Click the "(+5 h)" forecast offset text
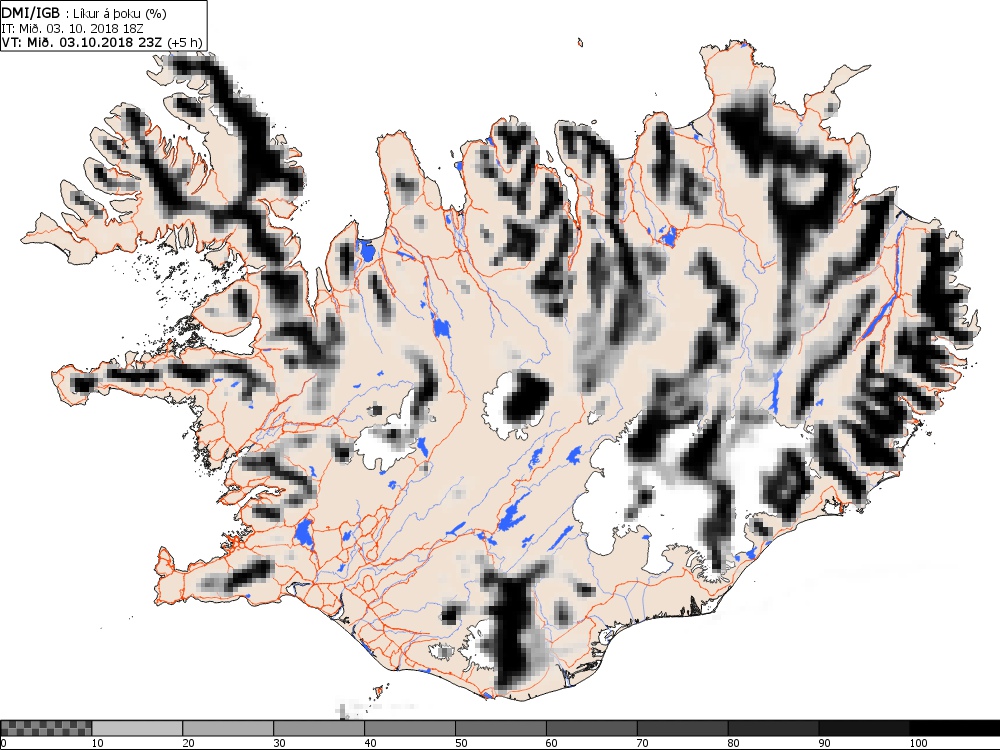This screenshot has height=750, width=1000. coord(184,43)
